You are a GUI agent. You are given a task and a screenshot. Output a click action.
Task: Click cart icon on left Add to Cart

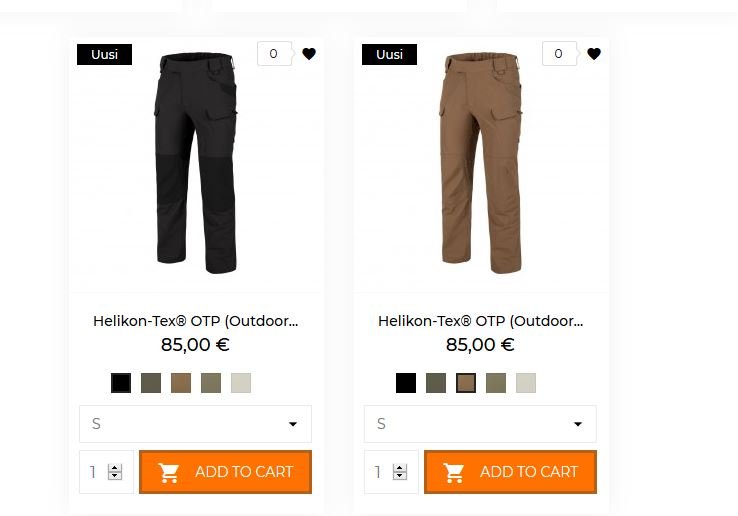pos(168,472)
